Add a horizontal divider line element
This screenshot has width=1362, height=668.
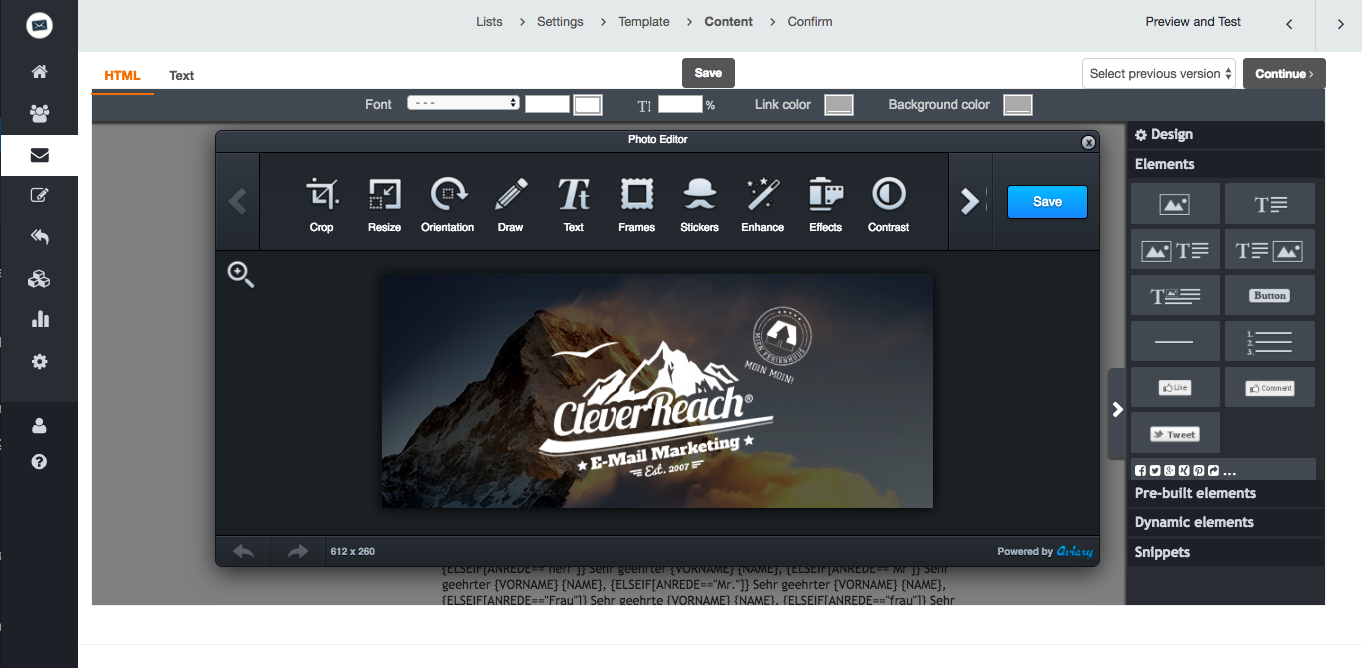click(x=1175, y=341)
